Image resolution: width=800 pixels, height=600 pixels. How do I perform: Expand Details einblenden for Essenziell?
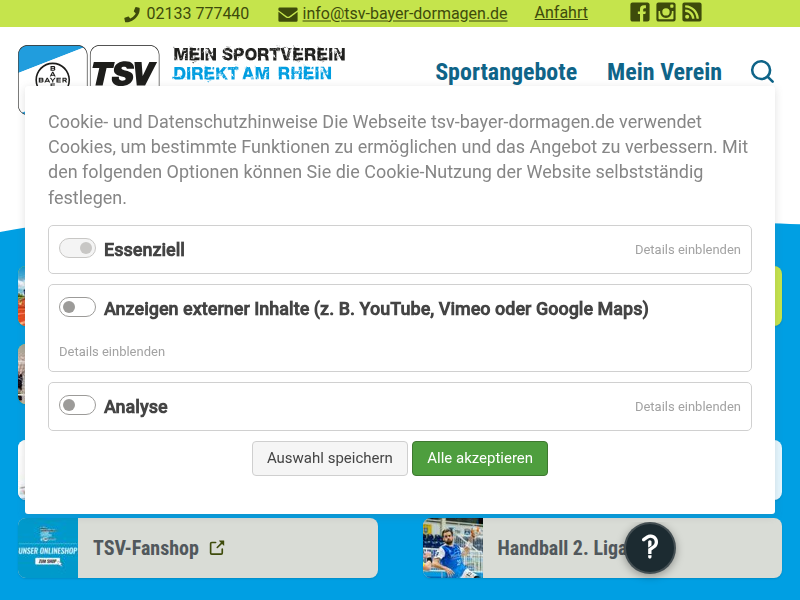coord(687,249)
